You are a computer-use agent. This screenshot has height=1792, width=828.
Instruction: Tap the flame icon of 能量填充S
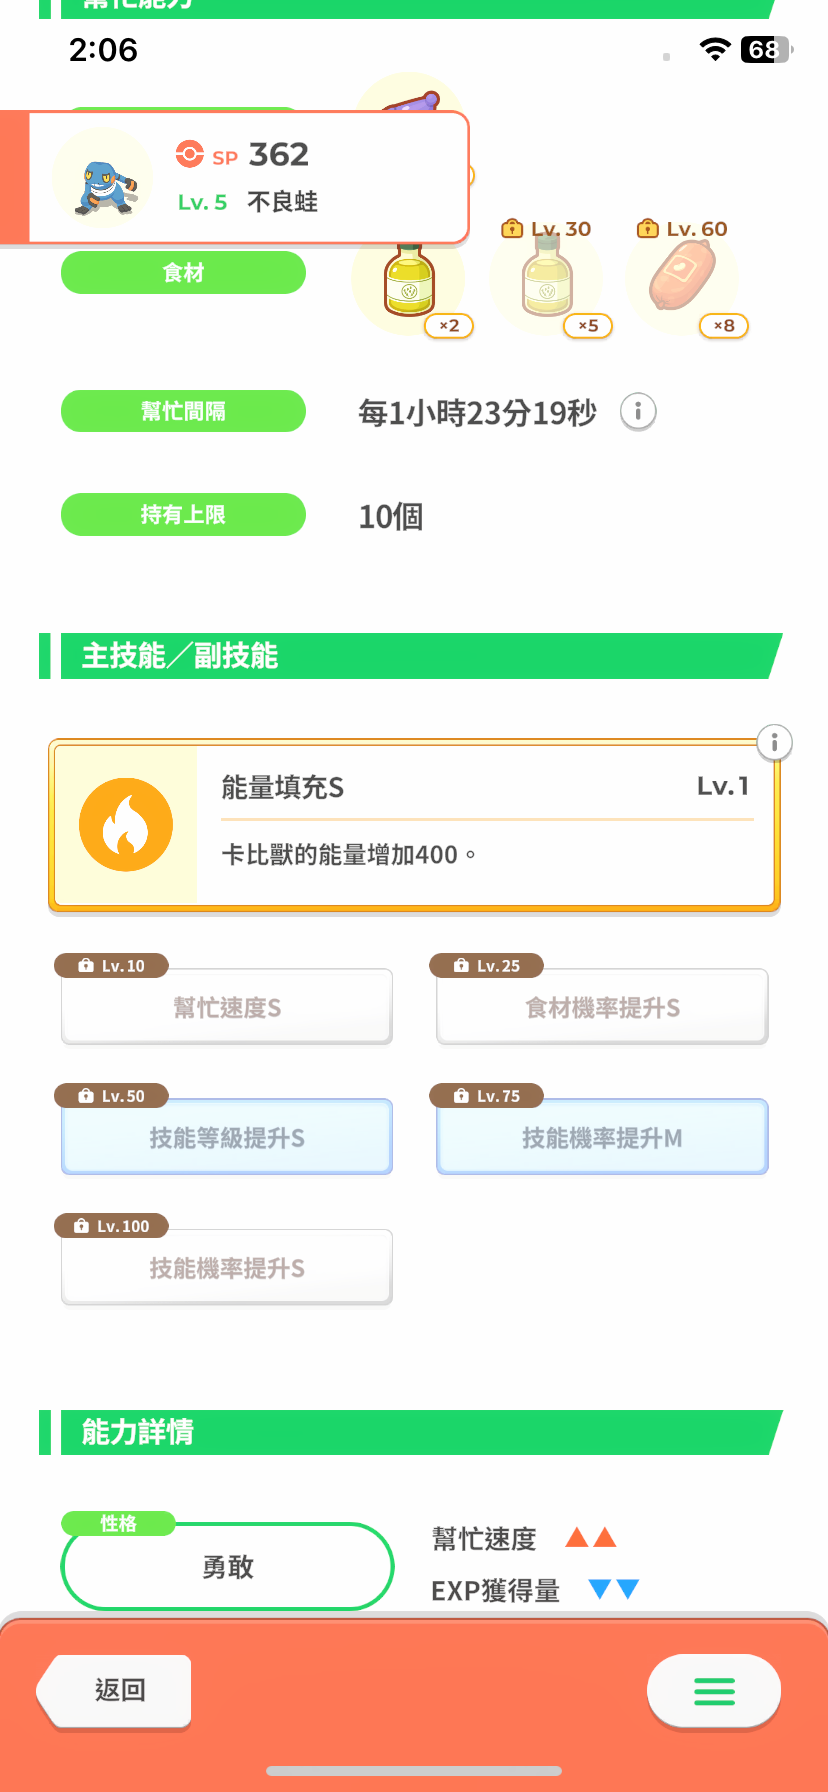coord(126,825)
